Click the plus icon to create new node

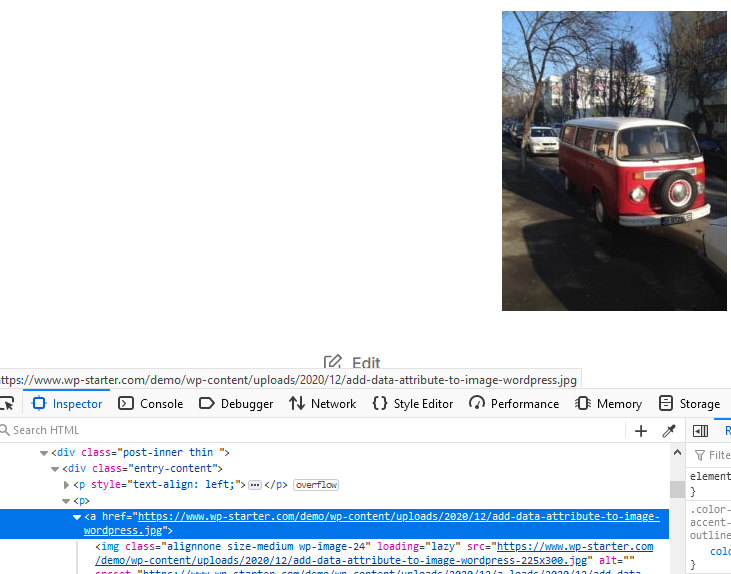[x=641, y=431]
